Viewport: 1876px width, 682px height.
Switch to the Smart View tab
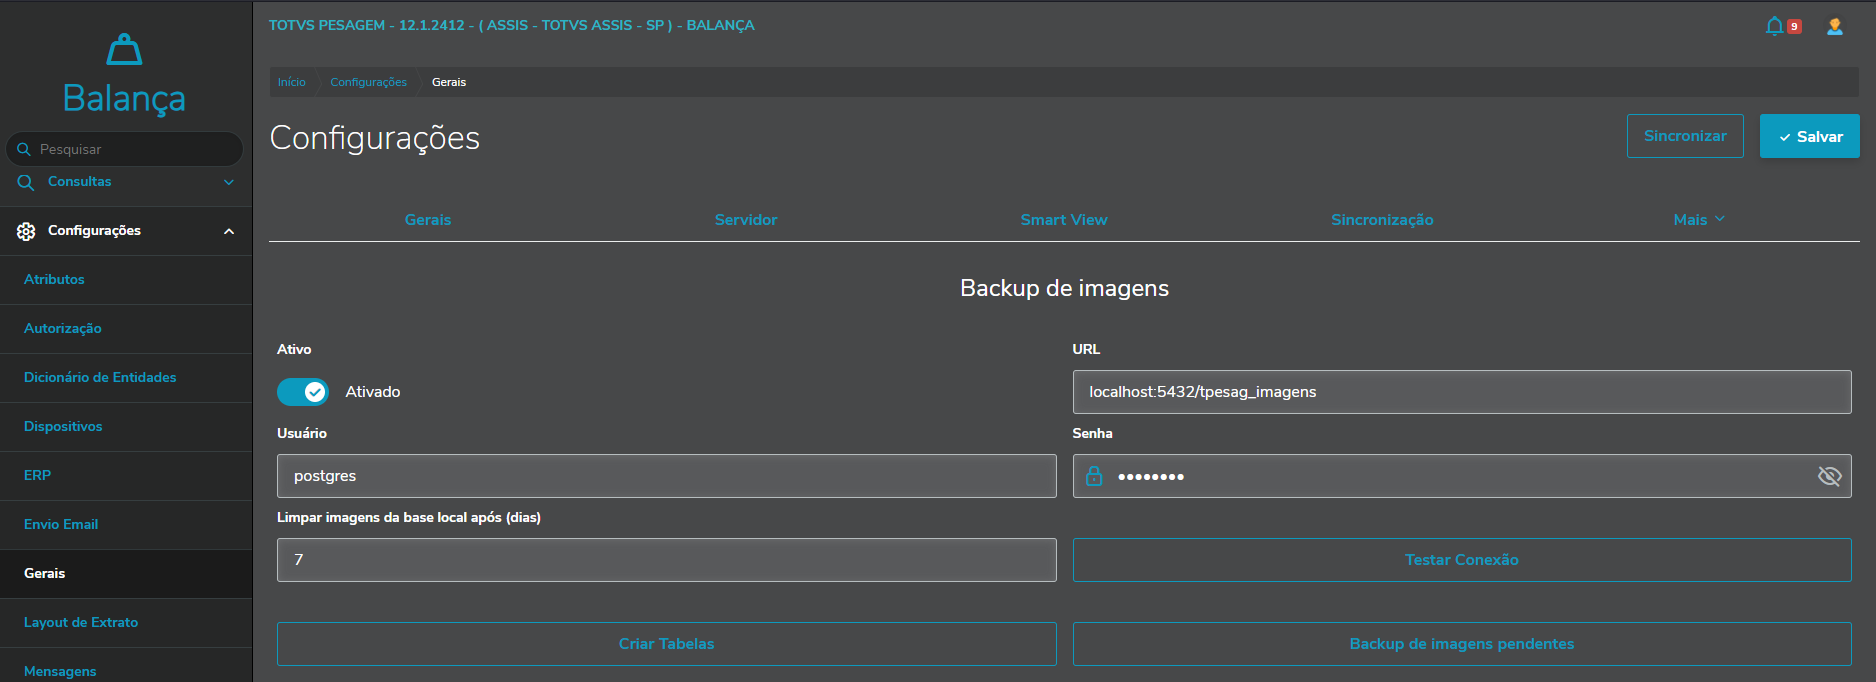pos(1063,220)
